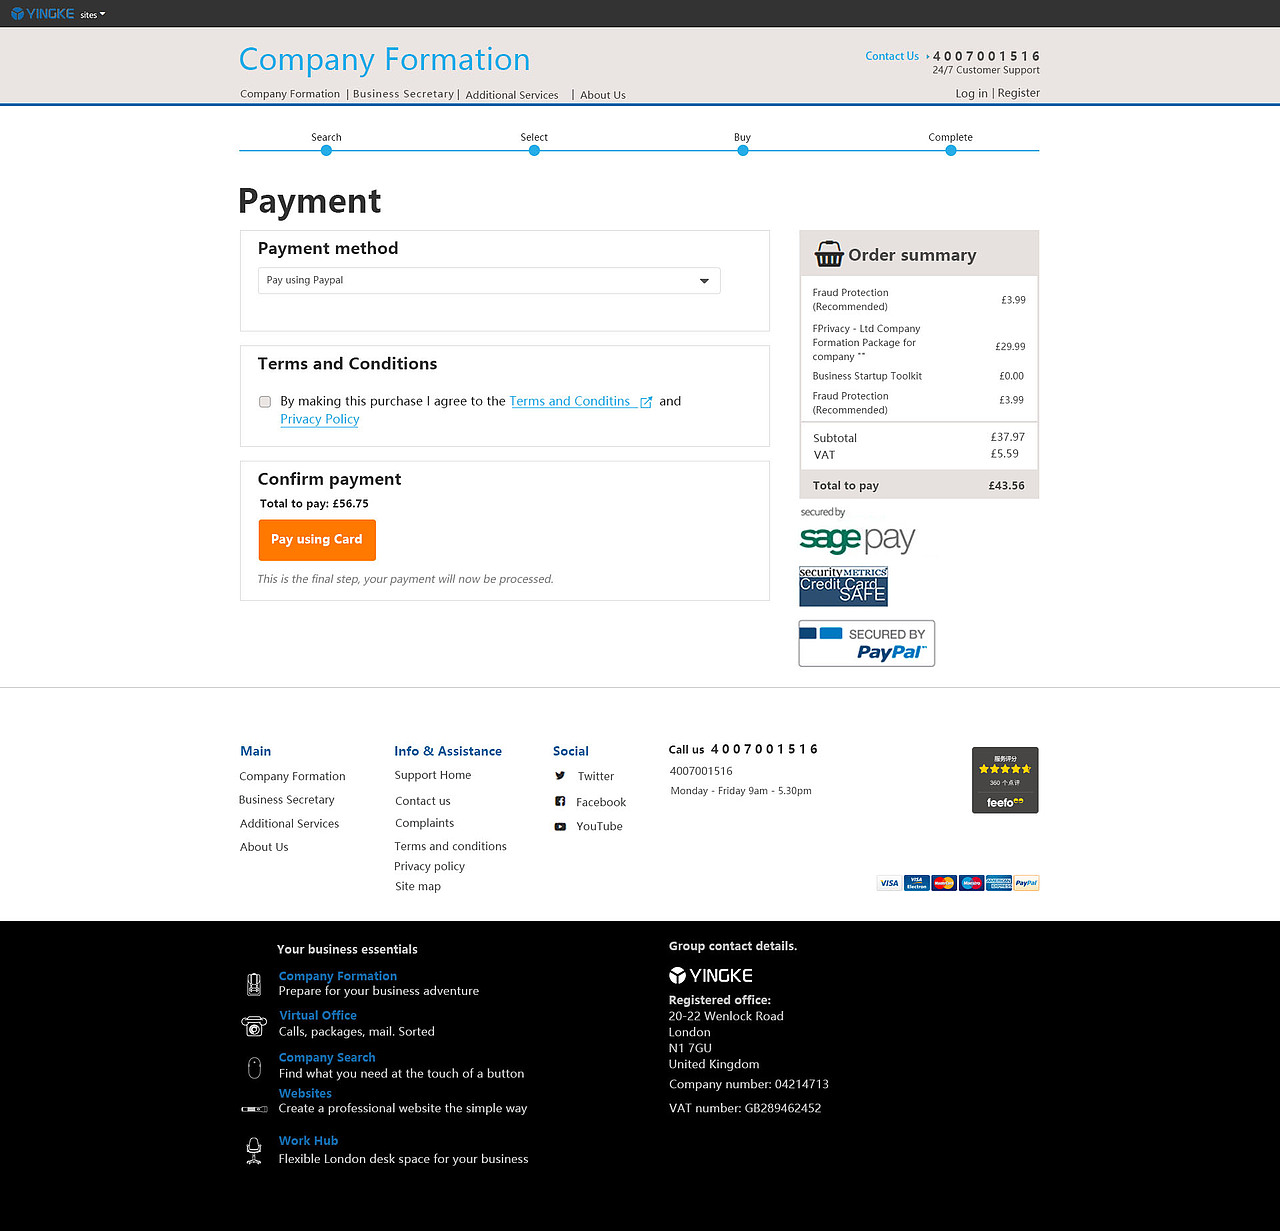This screenshot has height=1231, width=1280.
Task: Click the telephone icon beside Virtual Office
Action: coord(254,1026)
